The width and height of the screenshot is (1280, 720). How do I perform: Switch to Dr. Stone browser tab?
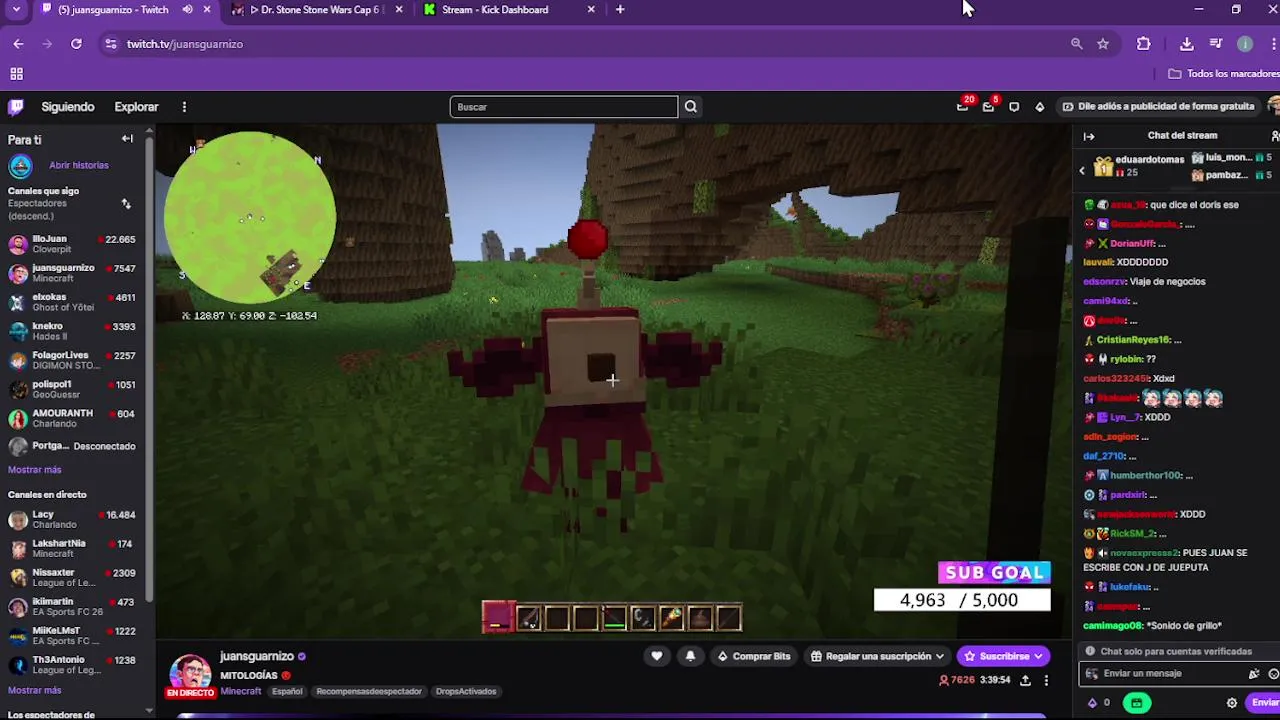(316, 10)
